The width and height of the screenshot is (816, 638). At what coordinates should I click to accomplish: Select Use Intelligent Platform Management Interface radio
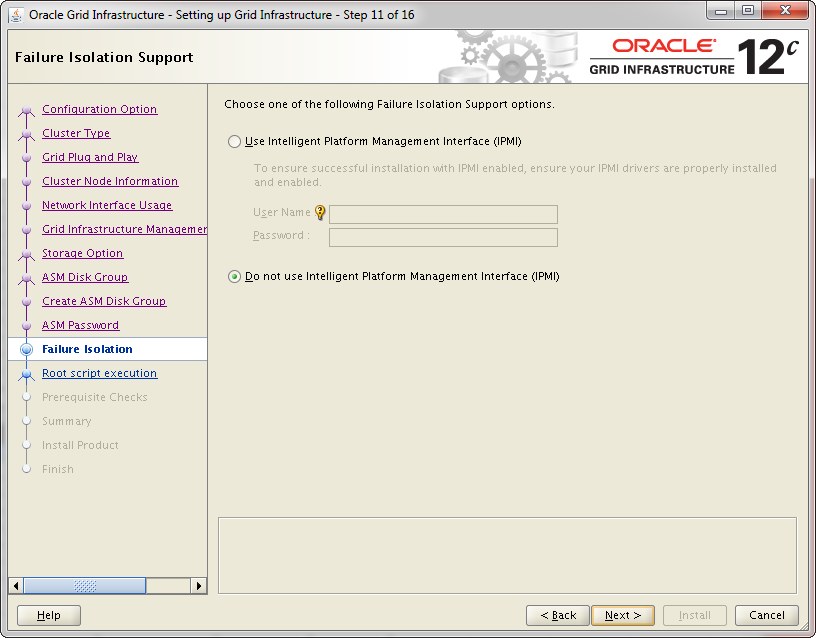point(235,142)
